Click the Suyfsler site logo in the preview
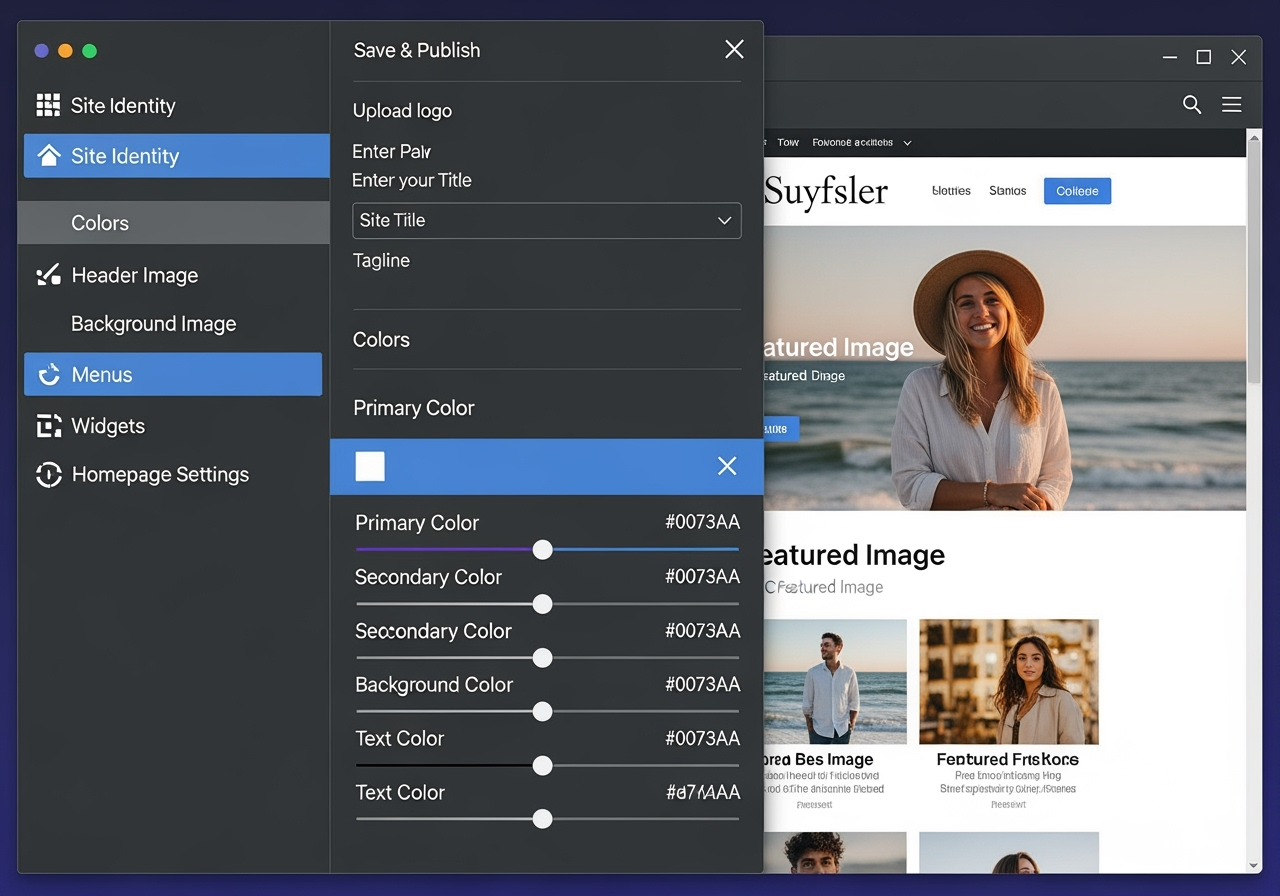Image resolution: width=1280 pixels, height=896 pixels. pyautogui.click(x=826, y=190)
